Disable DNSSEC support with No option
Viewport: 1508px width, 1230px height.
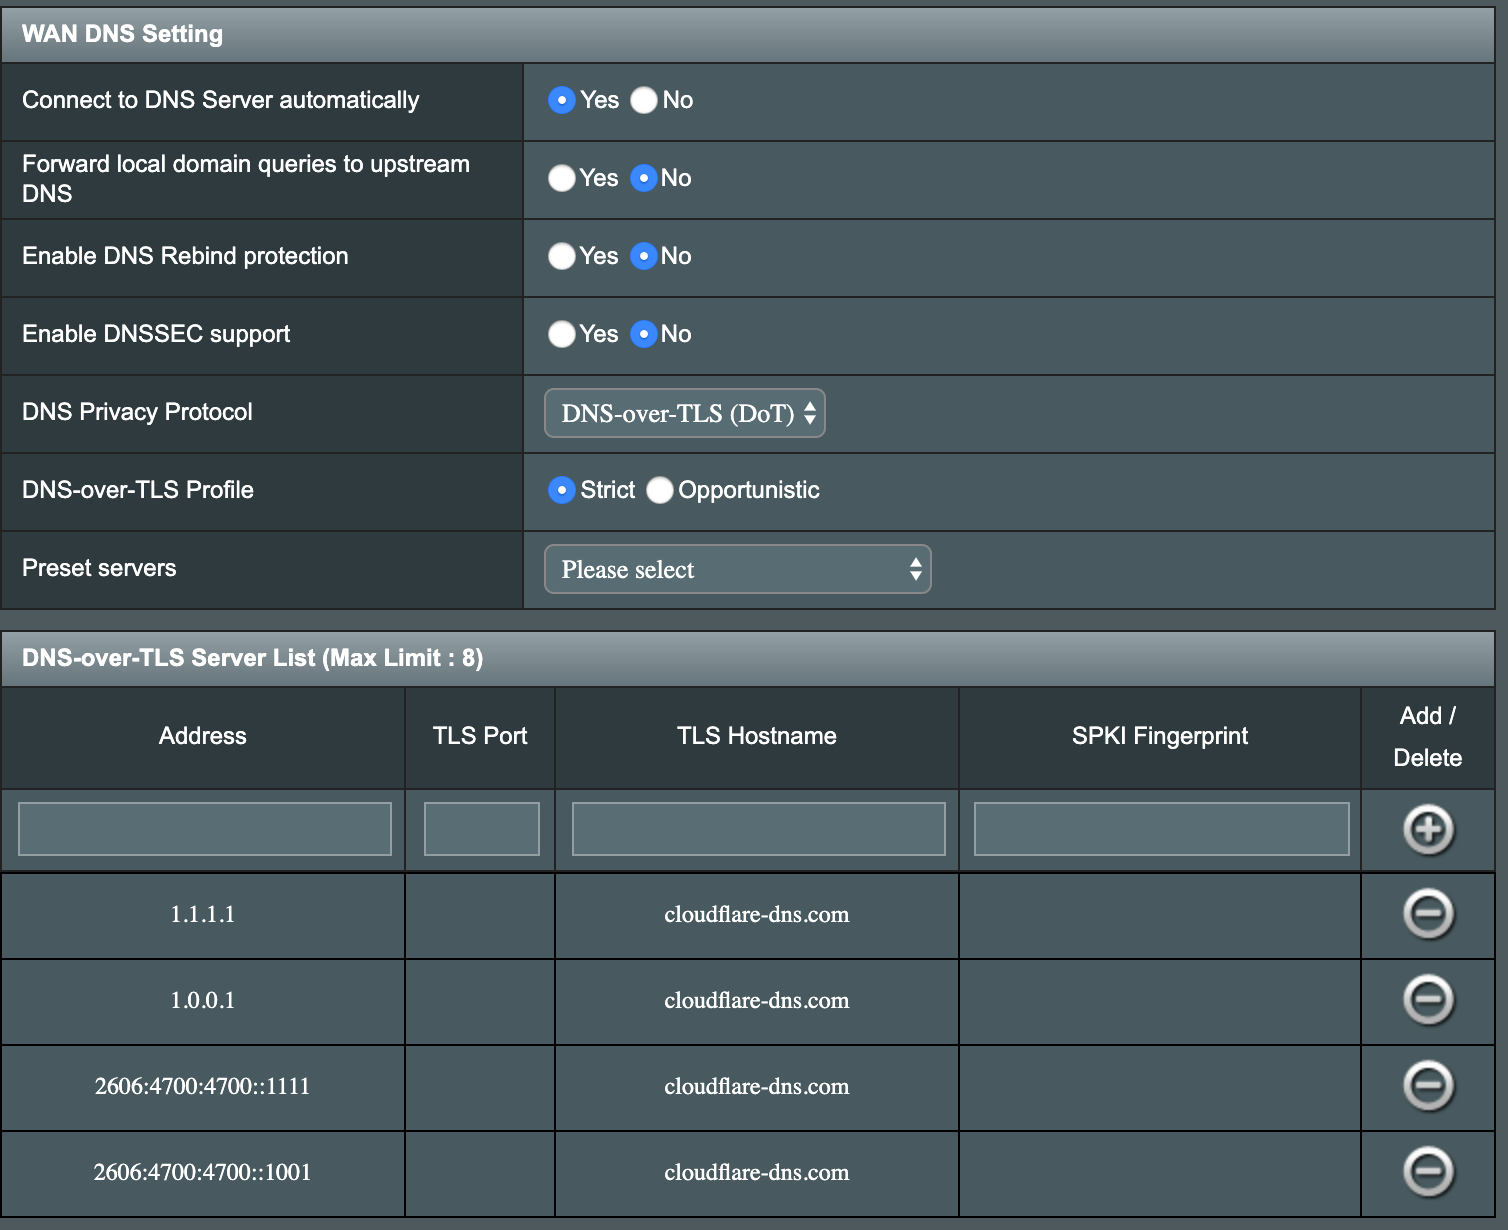pyautogui.click(x=644, y=334)
